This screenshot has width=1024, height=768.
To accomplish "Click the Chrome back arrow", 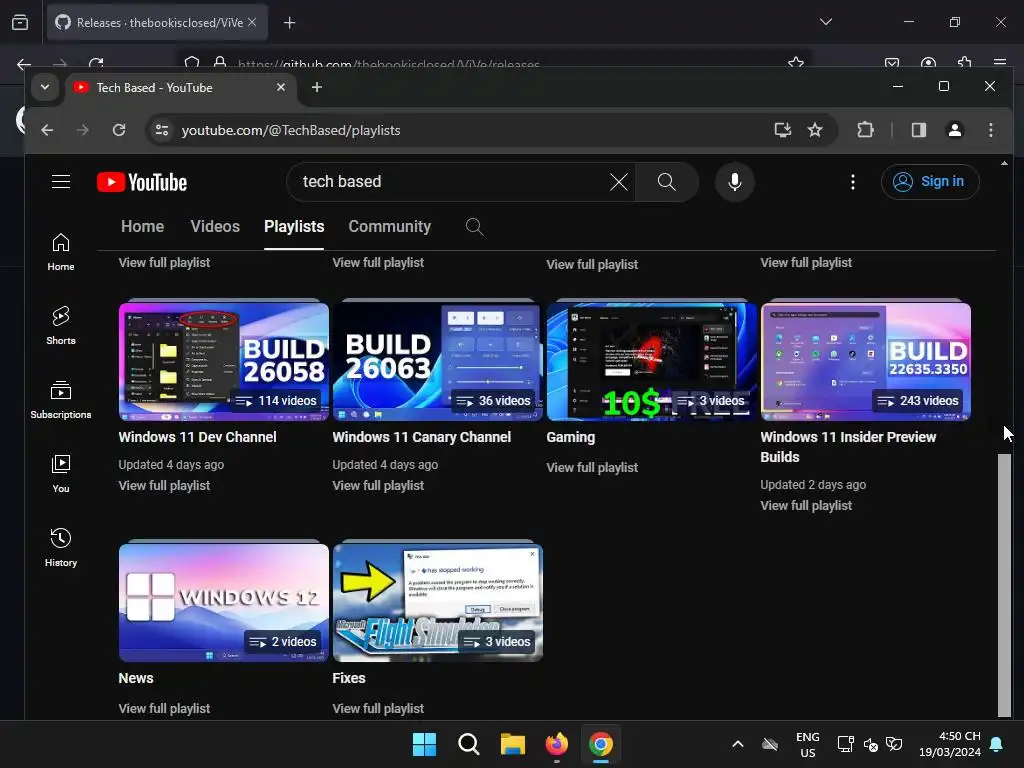I will coord(47,130).
